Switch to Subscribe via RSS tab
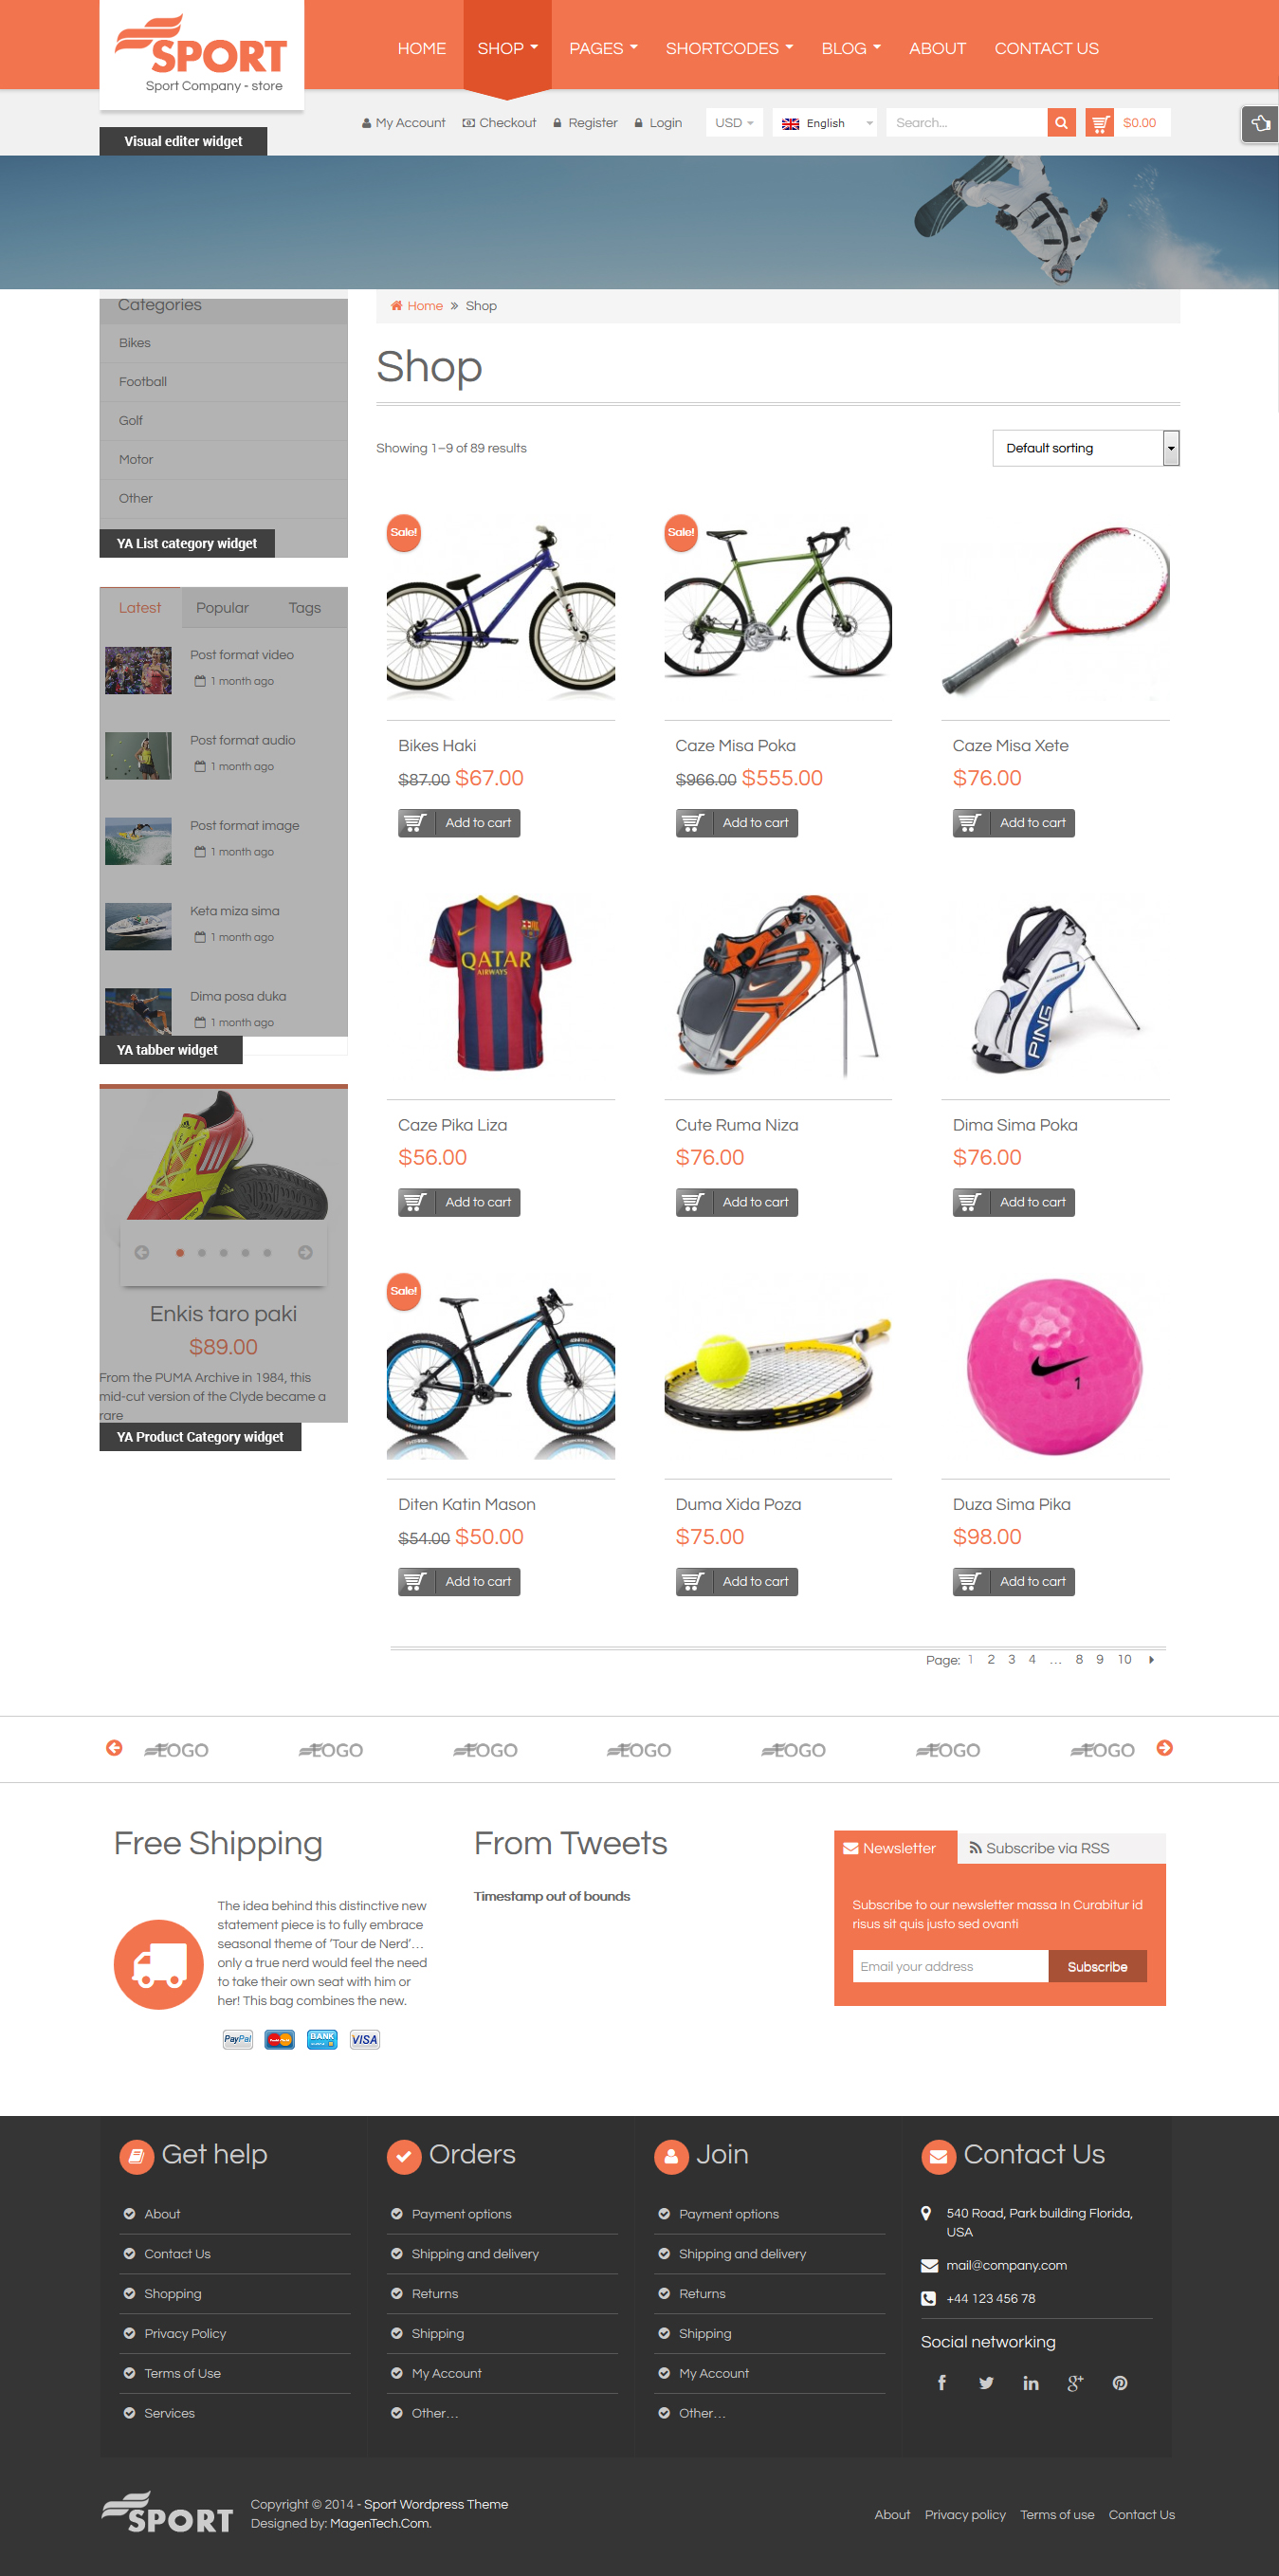 click(x=1040, y=1848)
